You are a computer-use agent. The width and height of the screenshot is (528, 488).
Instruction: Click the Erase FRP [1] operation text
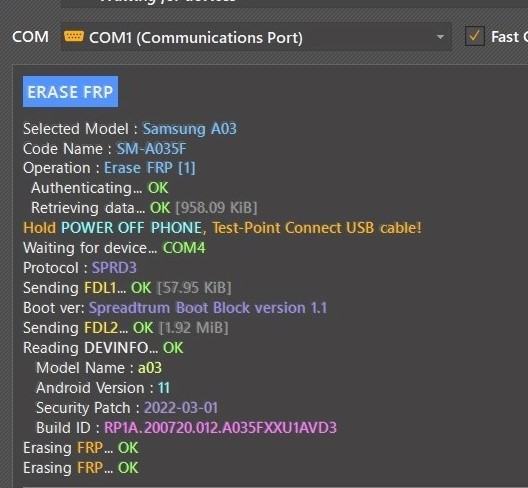pos(150,168)
